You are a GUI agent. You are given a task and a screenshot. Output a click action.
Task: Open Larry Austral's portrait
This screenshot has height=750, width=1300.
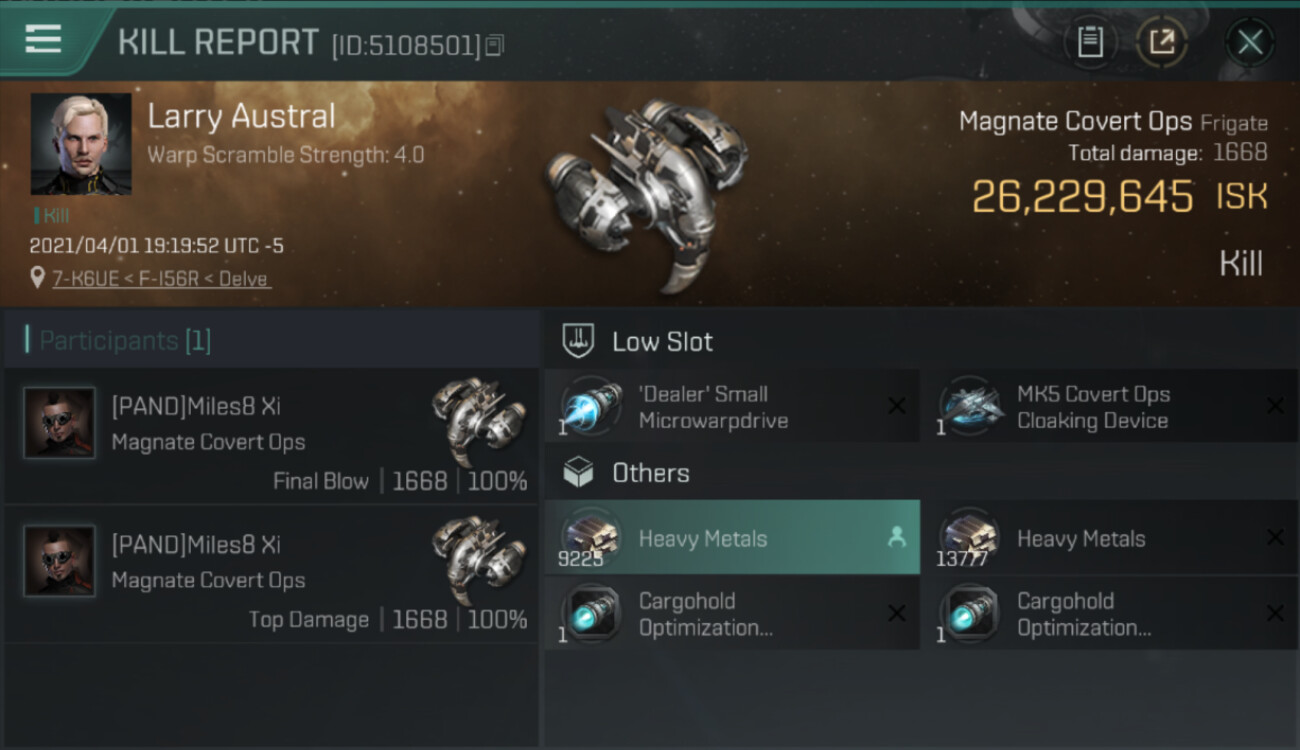tap(81, 144)
